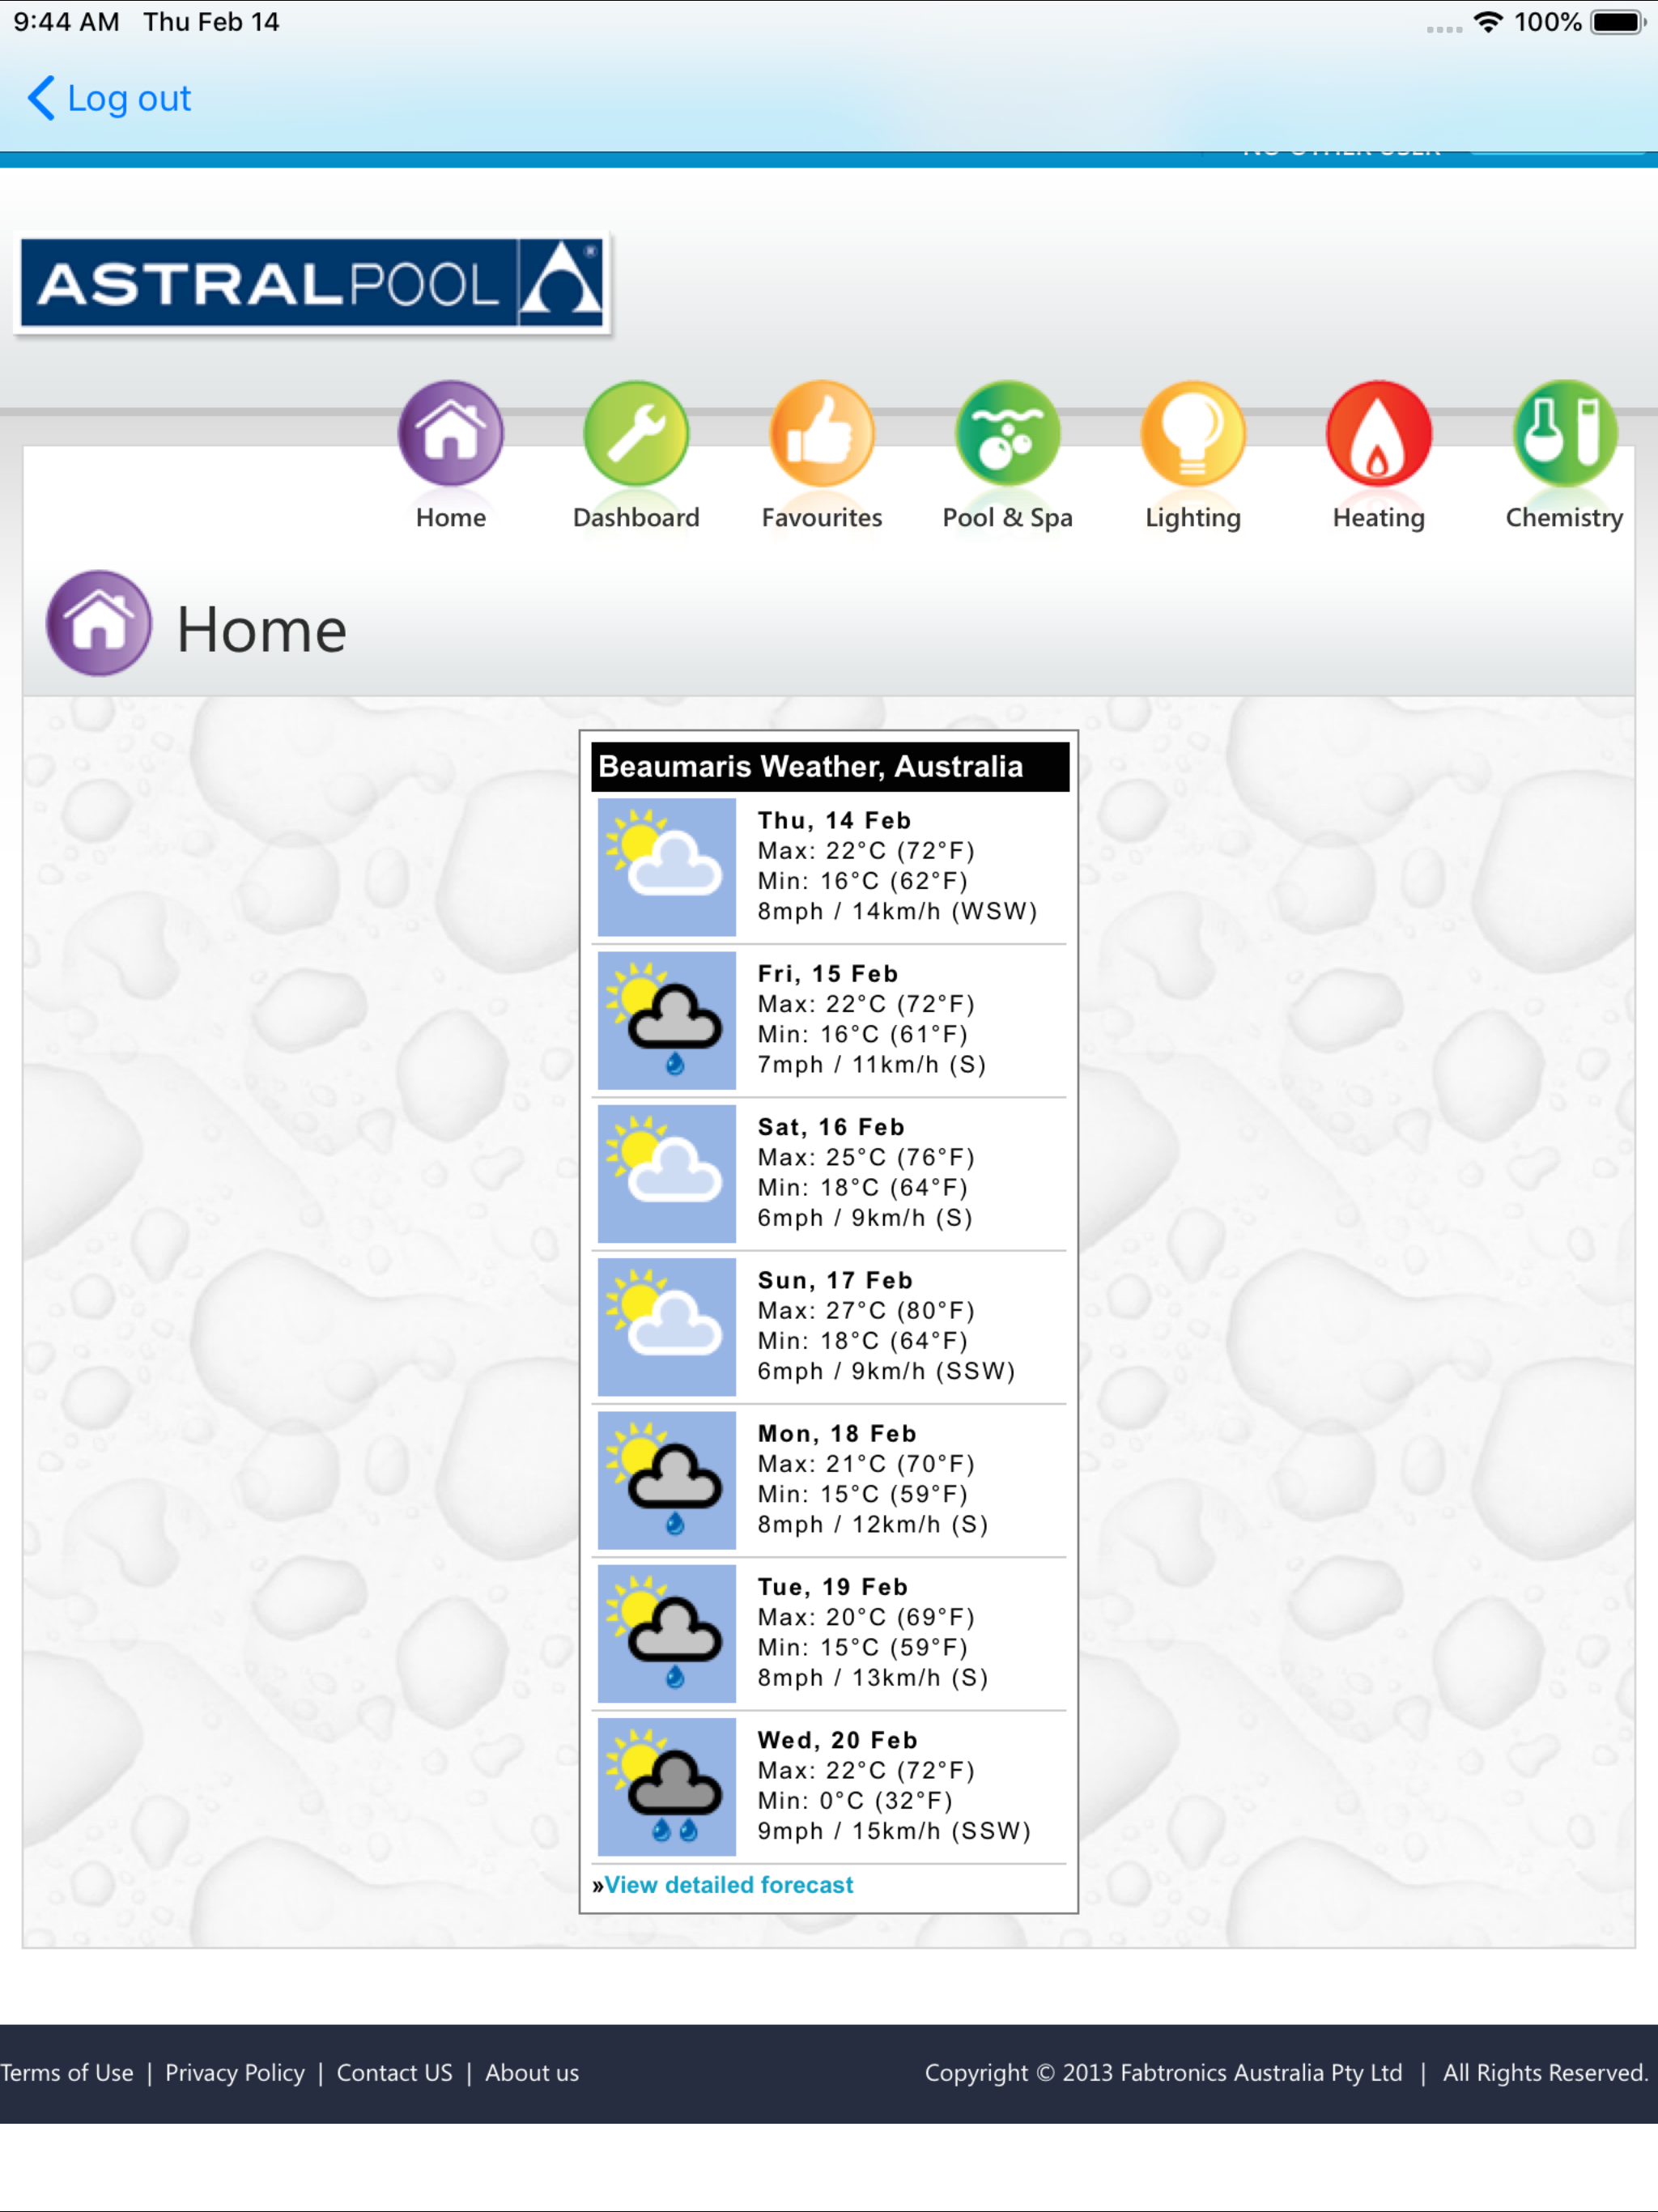Open the Privacy Policy page
The image size is (1658, 2212).
tap(236, 2073)
